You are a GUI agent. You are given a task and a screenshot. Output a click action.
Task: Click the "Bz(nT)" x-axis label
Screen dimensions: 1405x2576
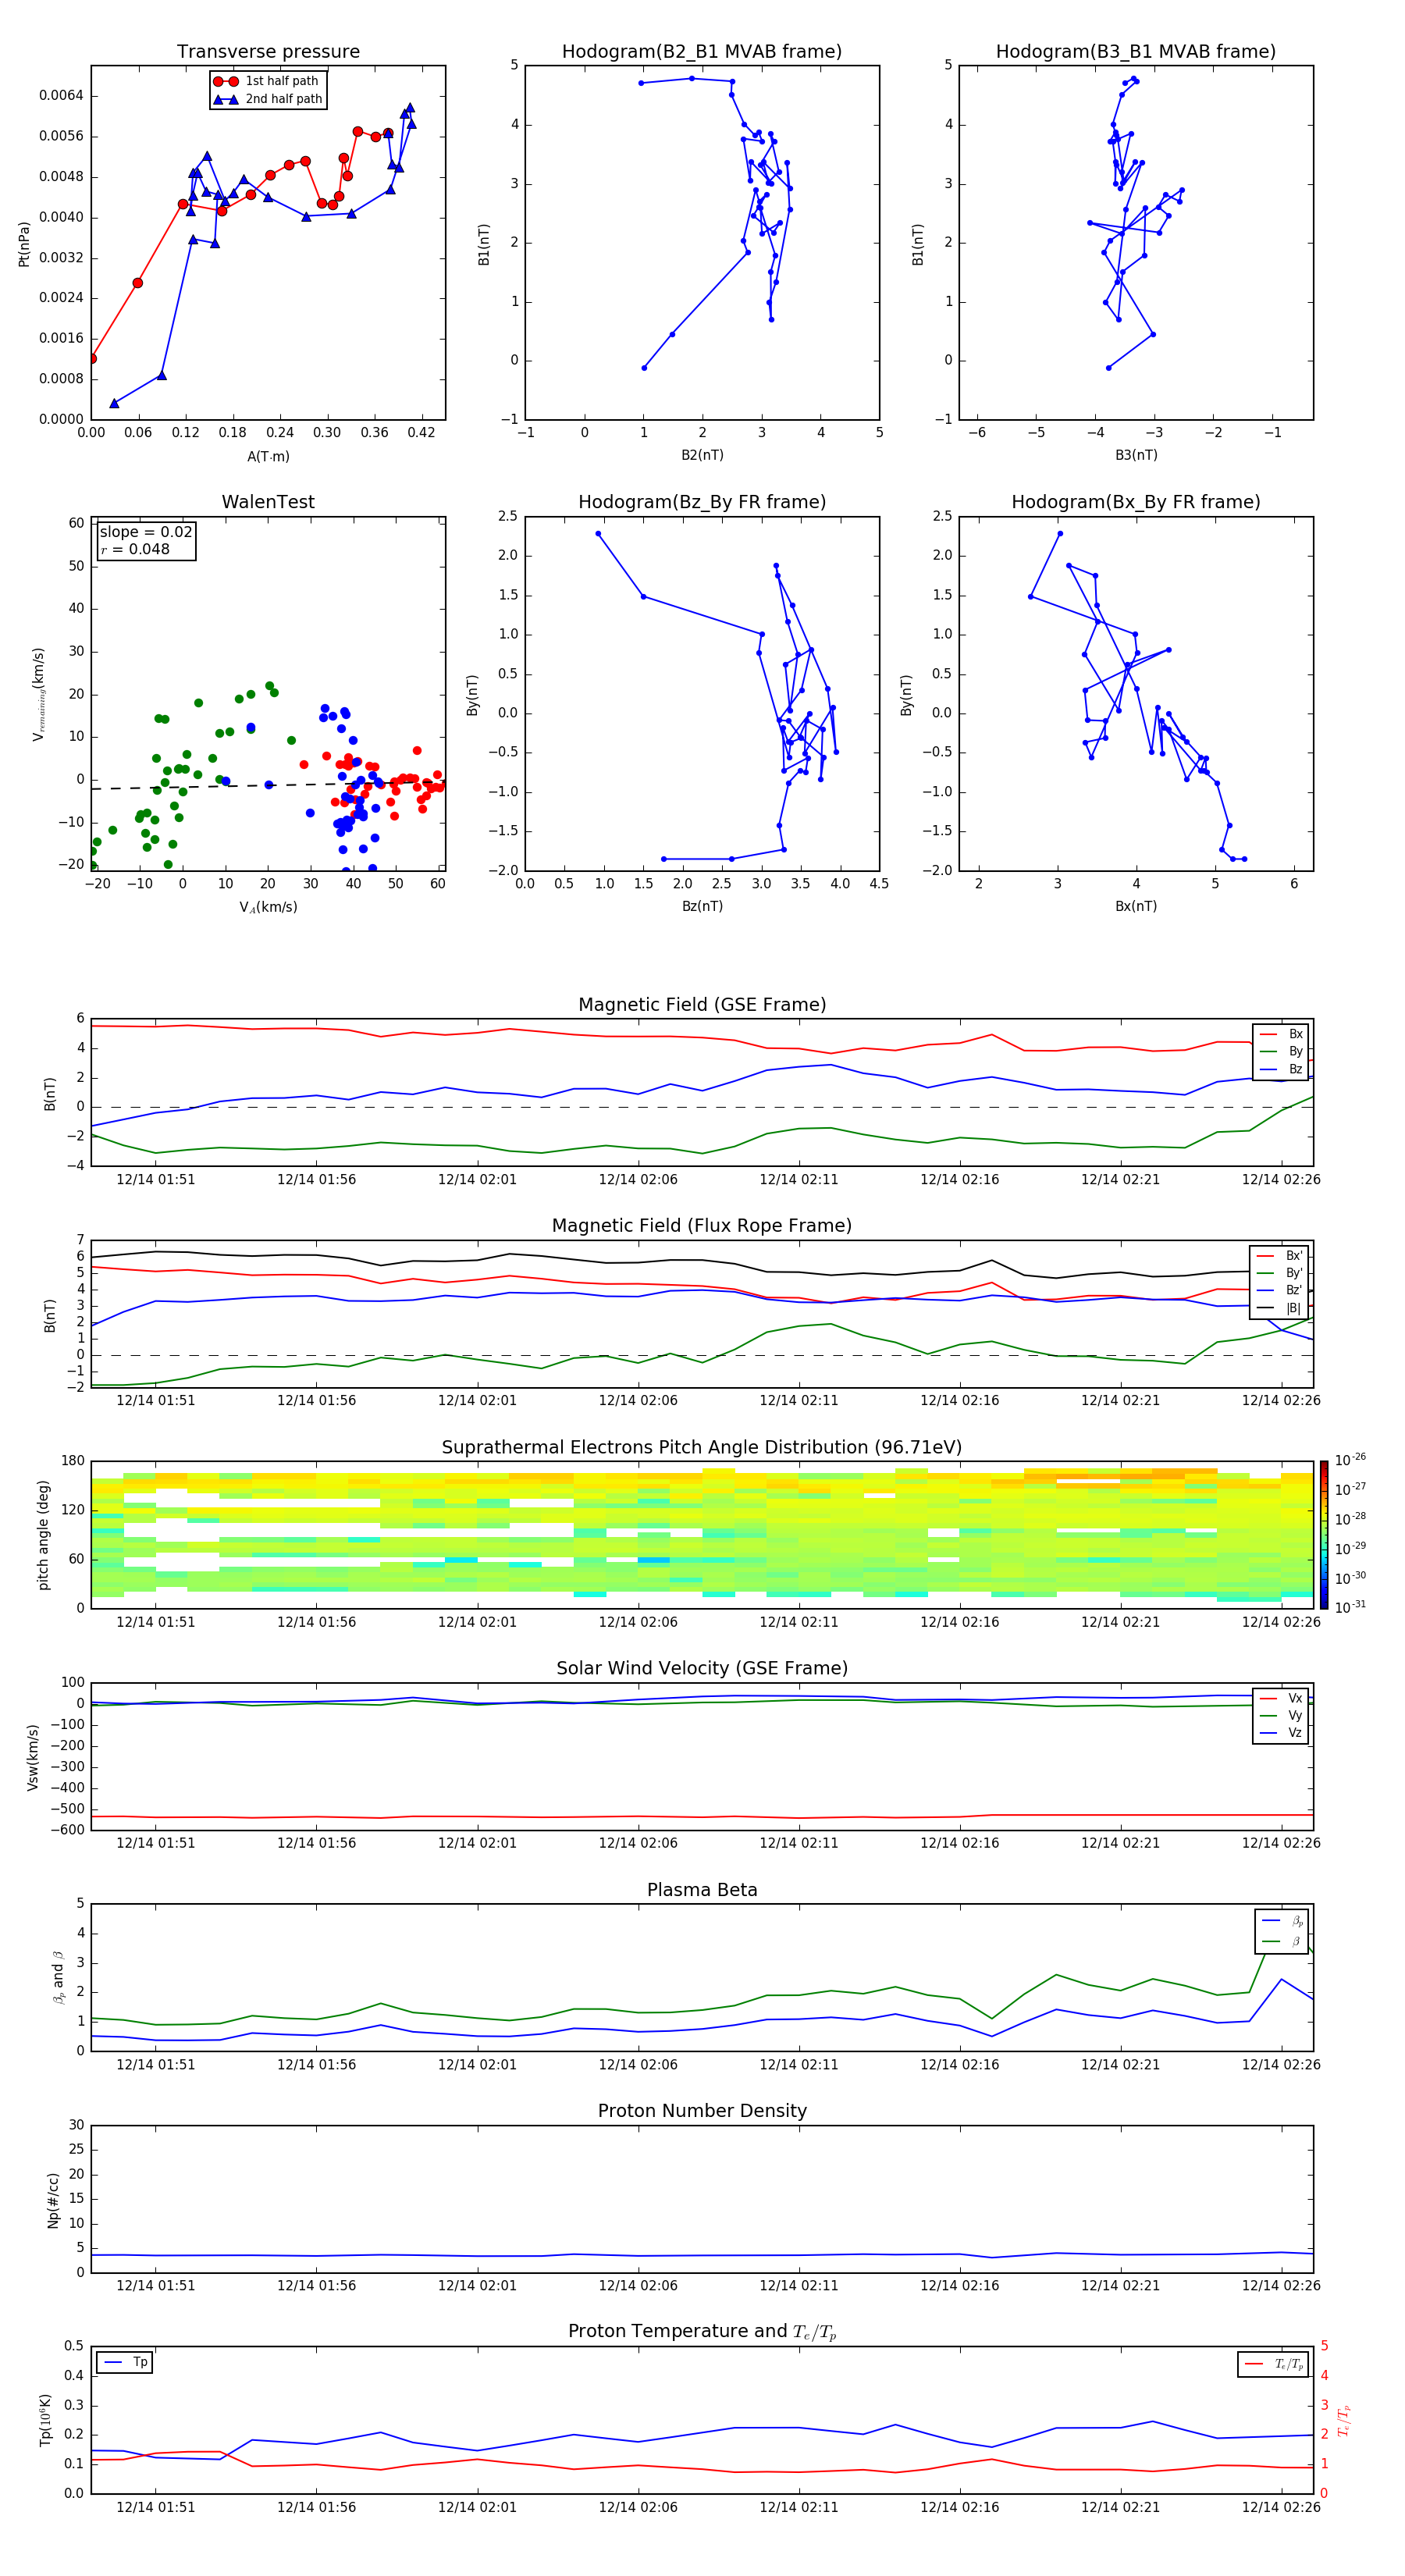coord(702,906)
